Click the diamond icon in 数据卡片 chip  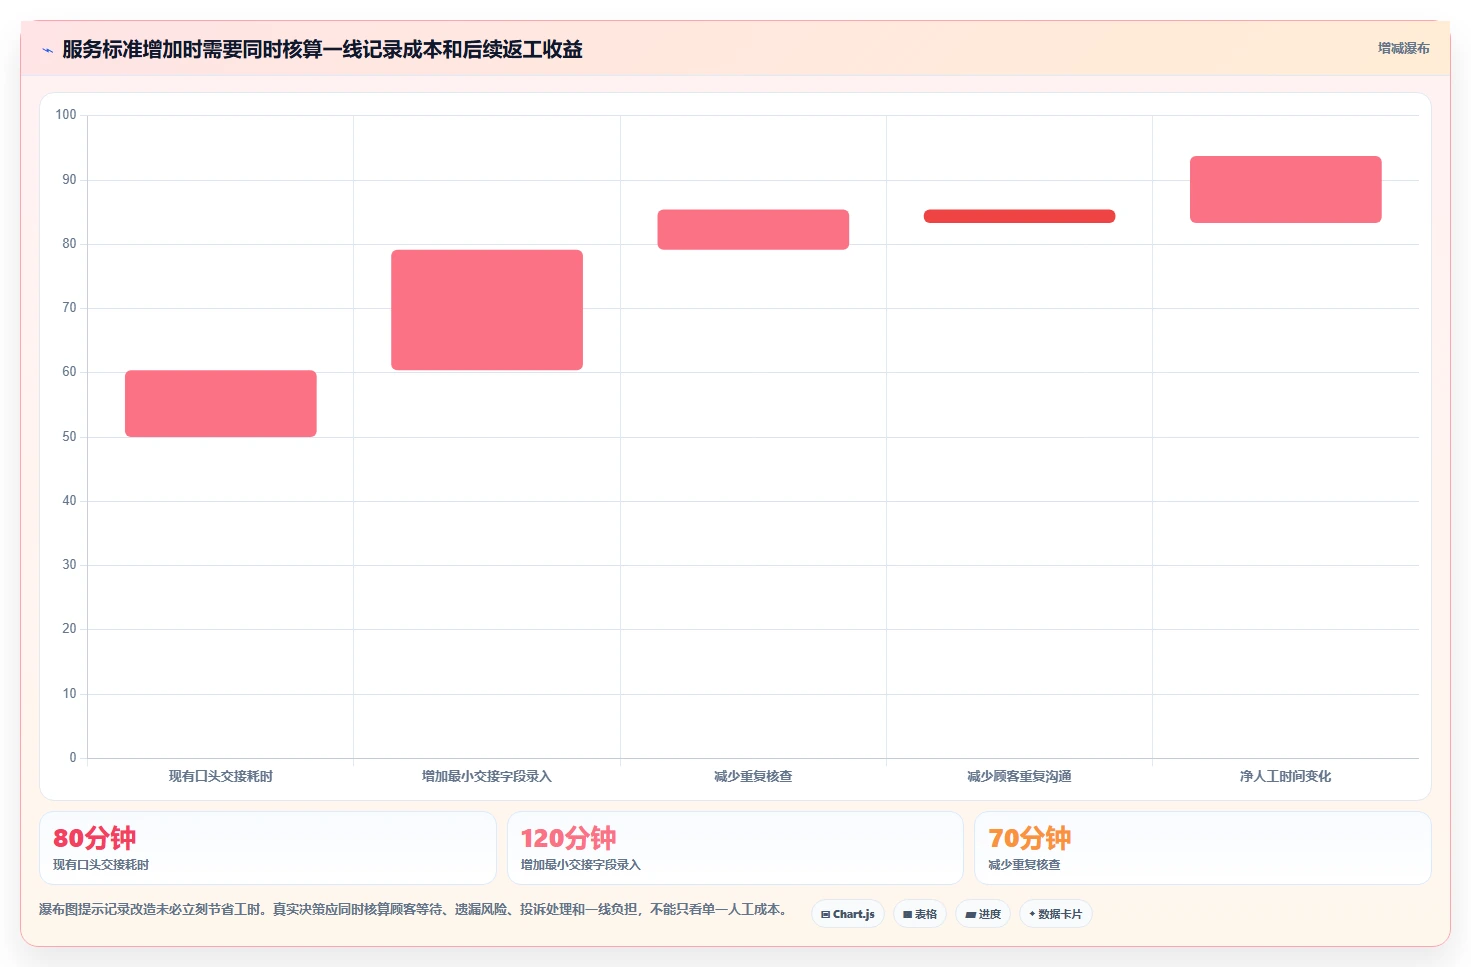coord(1032,913)
